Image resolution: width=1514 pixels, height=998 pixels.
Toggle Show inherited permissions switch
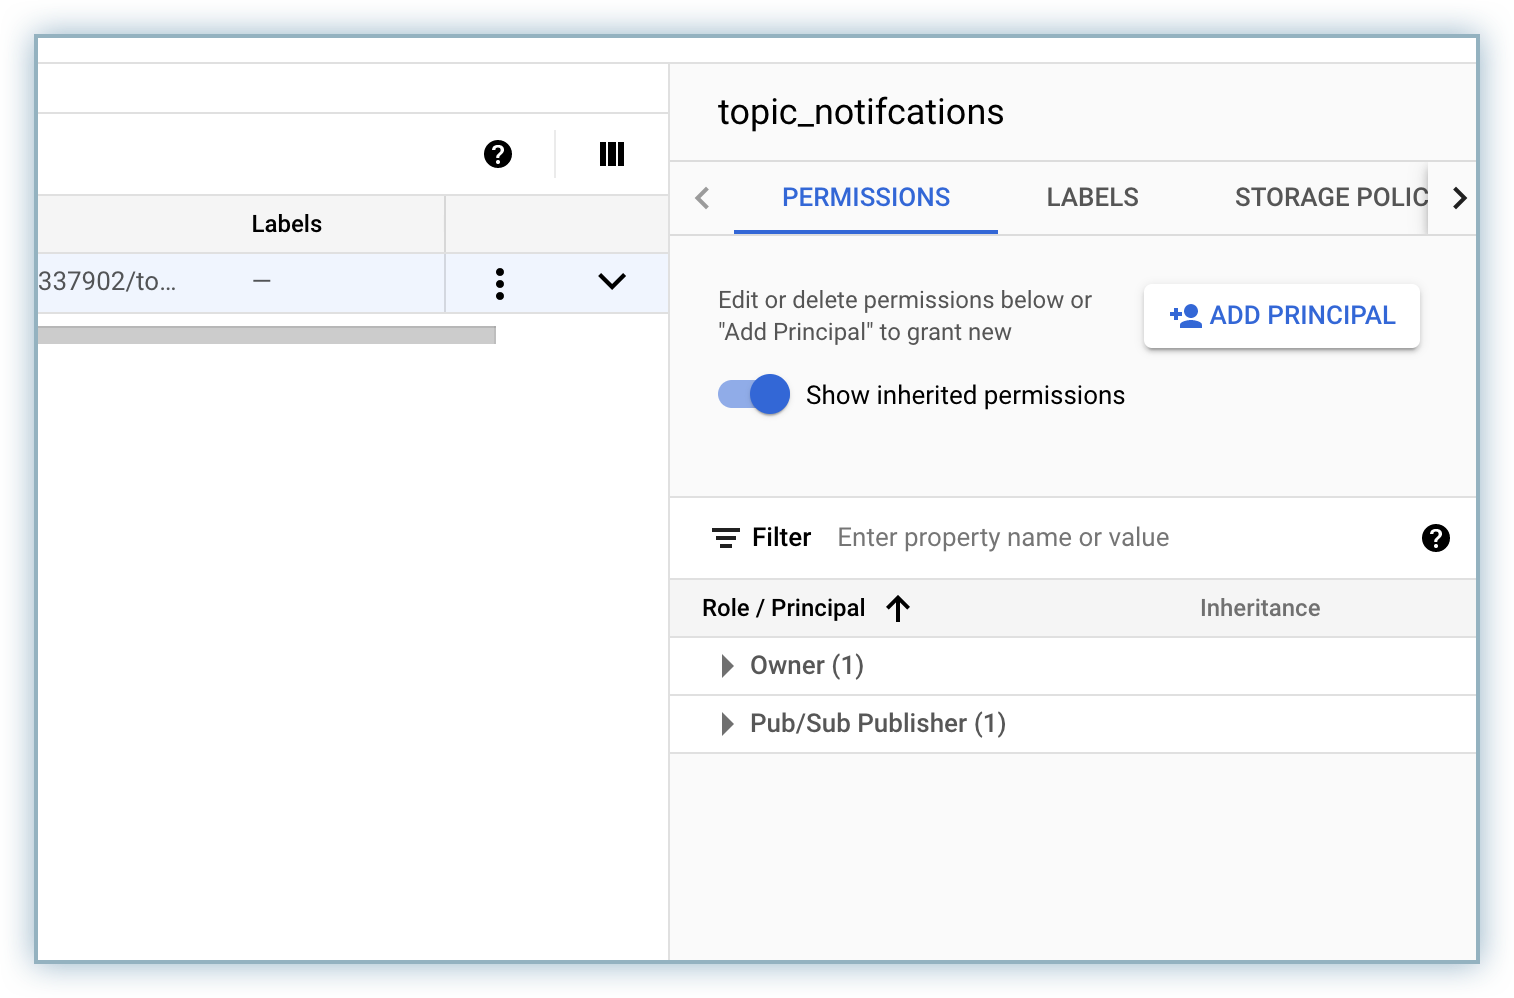[x=754, y=395]
